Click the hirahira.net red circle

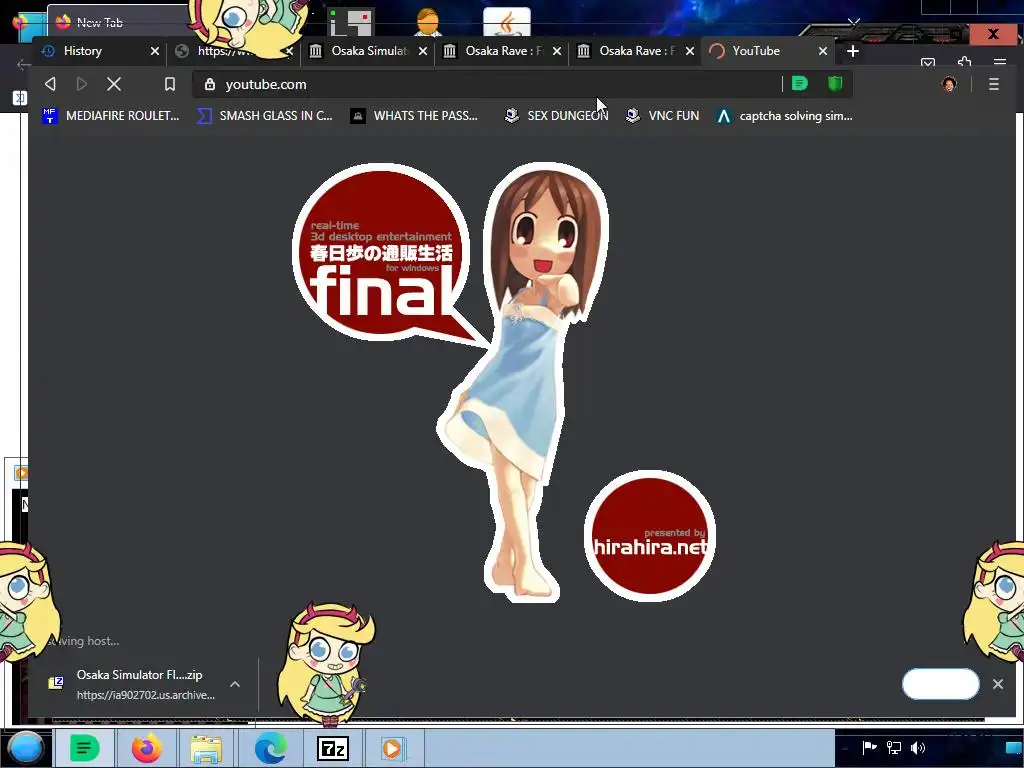(x=650, y=536)
